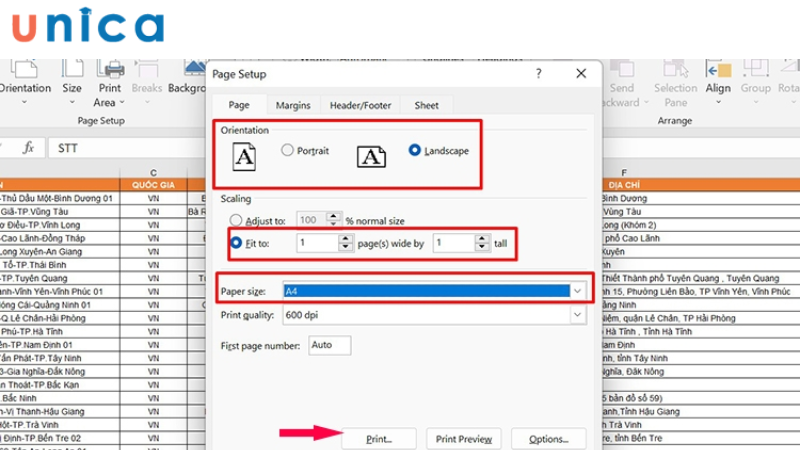Click the pages wide spinner arrows

click(345, 243)
